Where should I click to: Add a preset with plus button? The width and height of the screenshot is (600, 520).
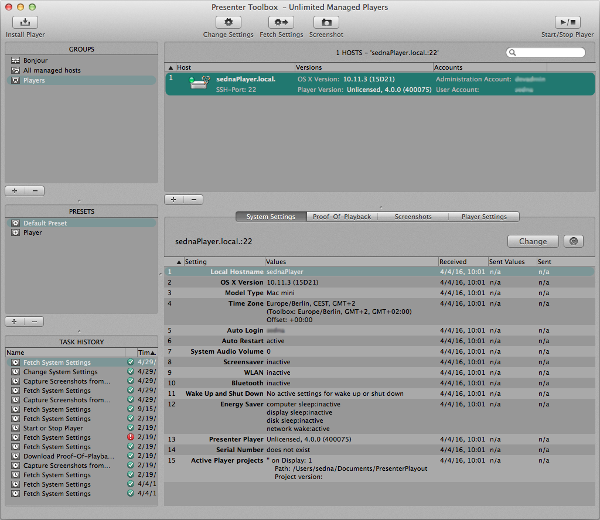[x=15, y=321]
